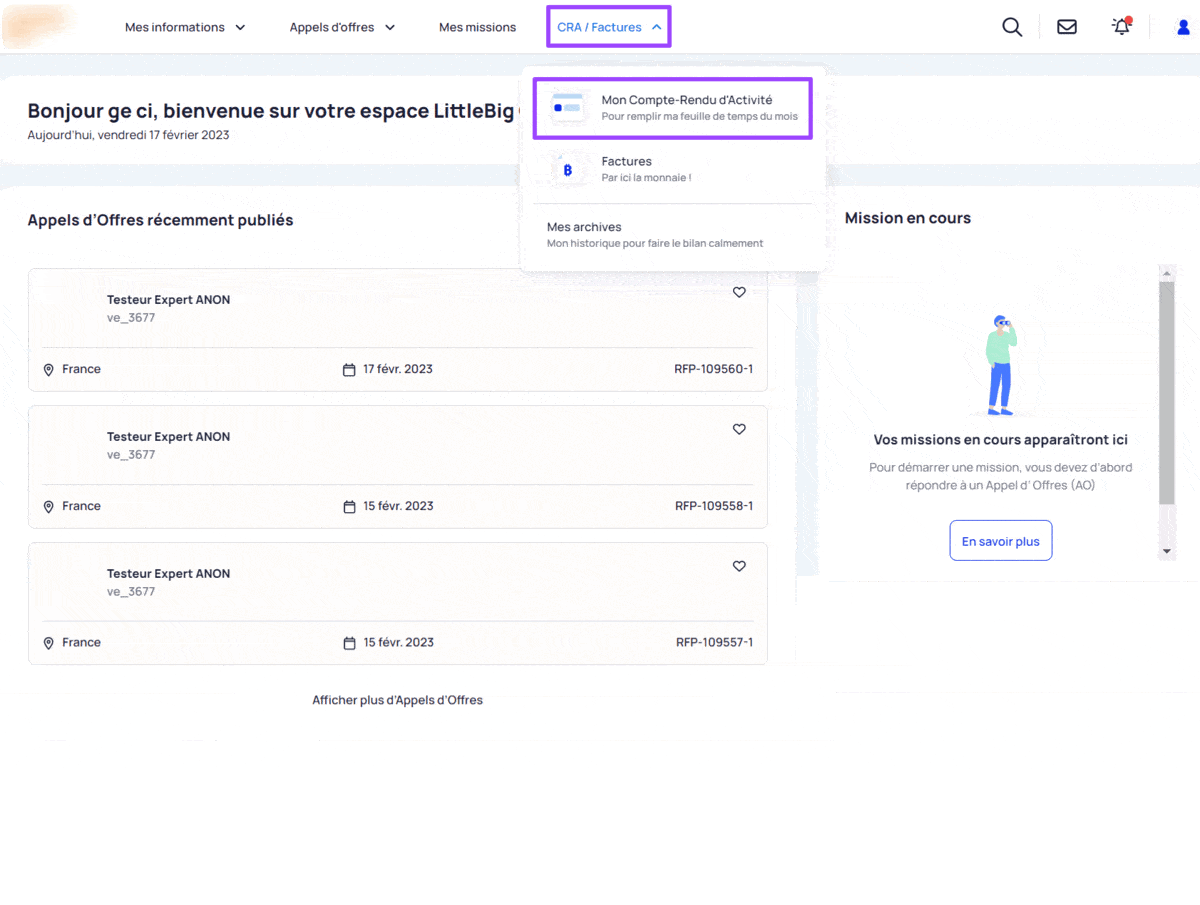Expand the Appels d'offres dropdown
This screenshot has width=1200, height=905.
coord(343,27)
